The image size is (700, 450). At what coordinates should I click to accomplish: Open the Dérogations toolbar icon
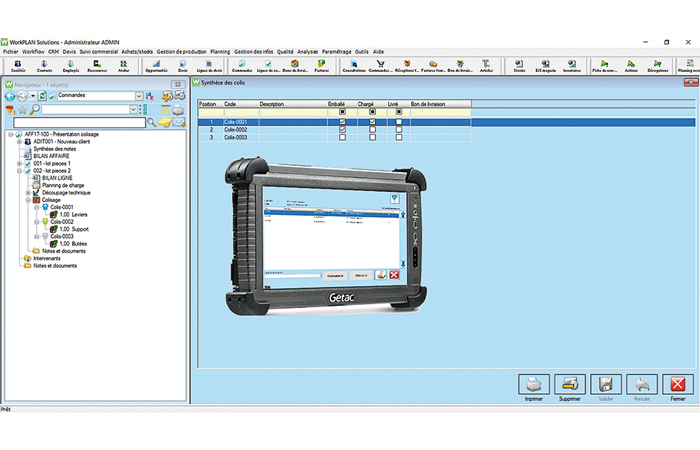point(658,66)
